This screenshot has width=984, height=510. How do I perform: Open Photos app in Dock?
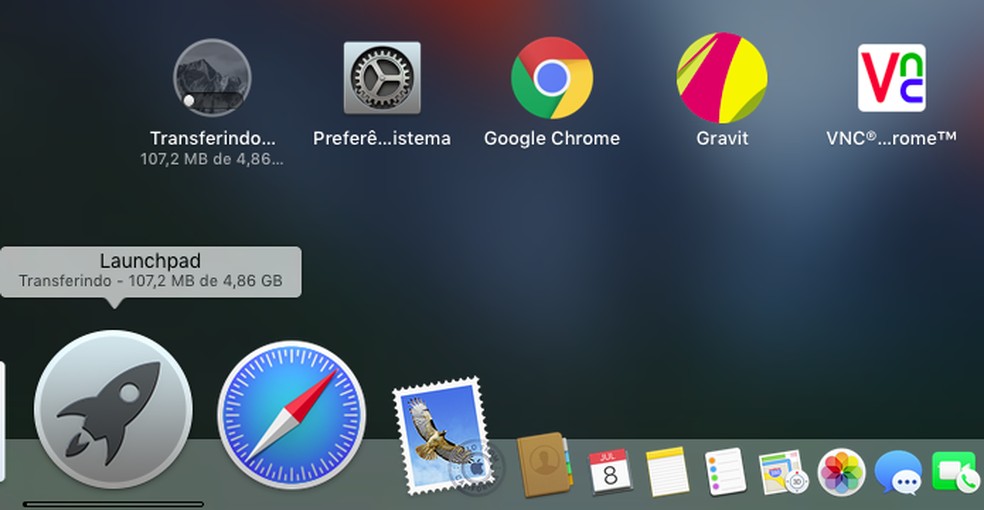[x=842, y=472]
